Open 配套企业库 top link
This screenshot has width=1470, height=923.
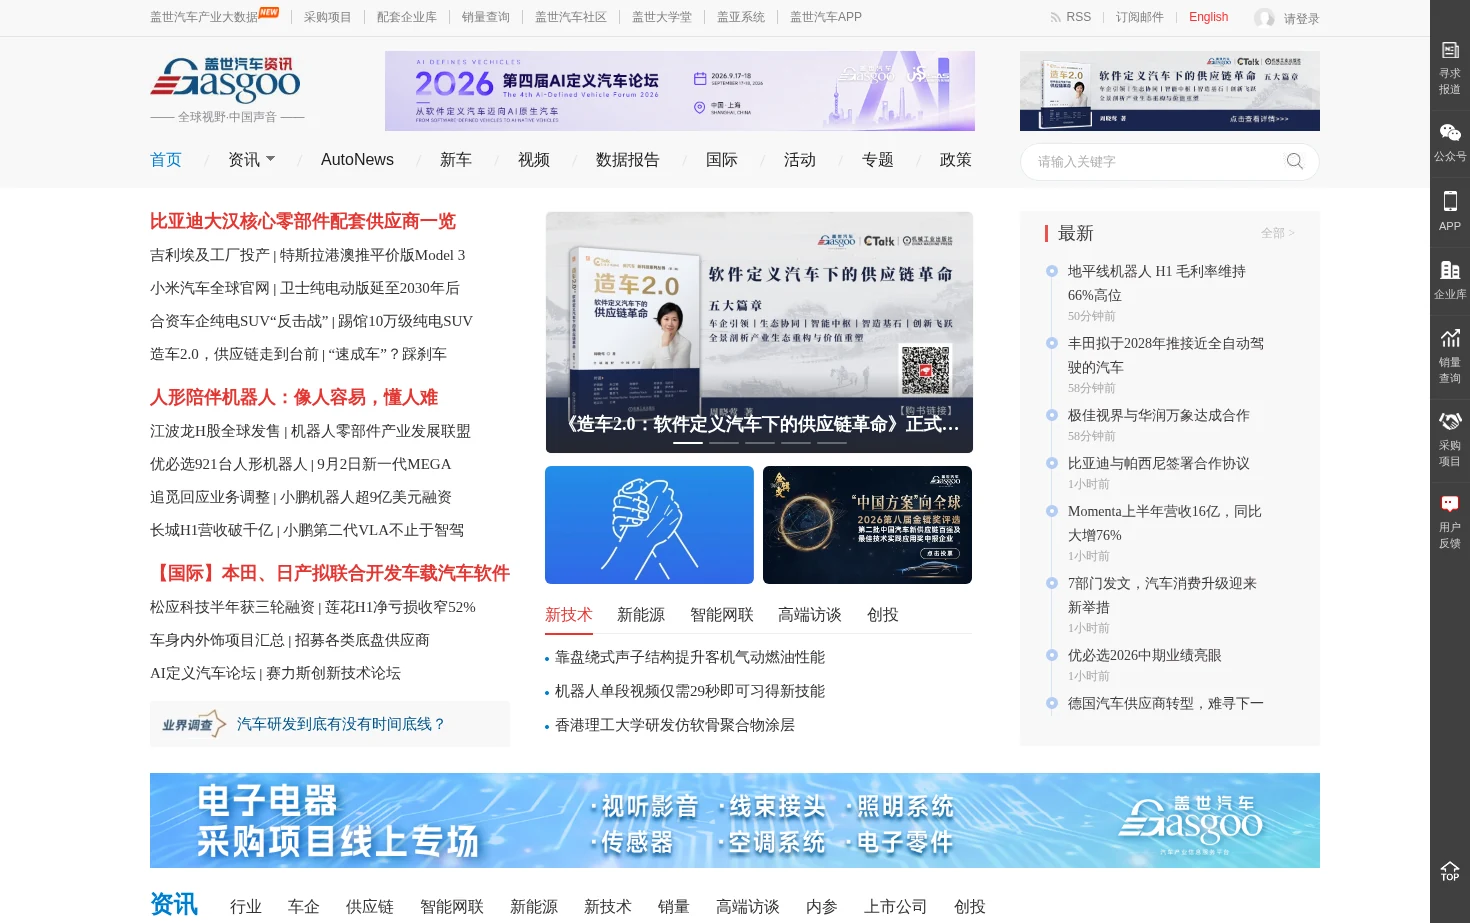click(407, 17)
